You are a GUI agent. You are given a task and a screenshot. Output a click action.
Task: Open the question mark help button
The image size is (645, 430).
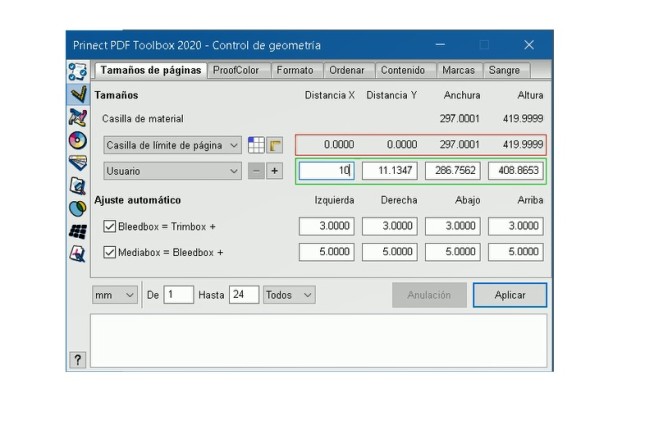coord(77,360)
